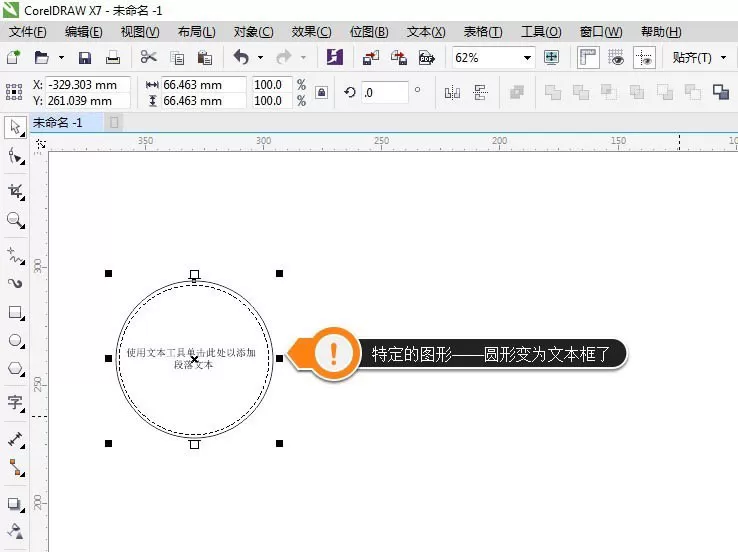Screen dimensions: 738x552
Task: Mirror the object vertically
Action: pos(480,92)
